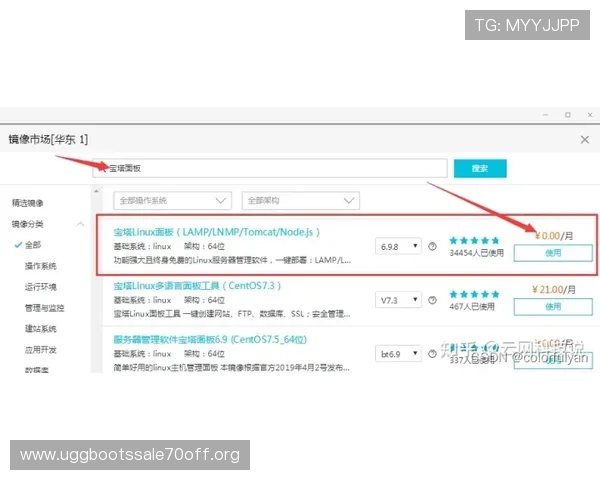Select 全部 category
Screen dimensions: 600x480
(x=33, y=245)
